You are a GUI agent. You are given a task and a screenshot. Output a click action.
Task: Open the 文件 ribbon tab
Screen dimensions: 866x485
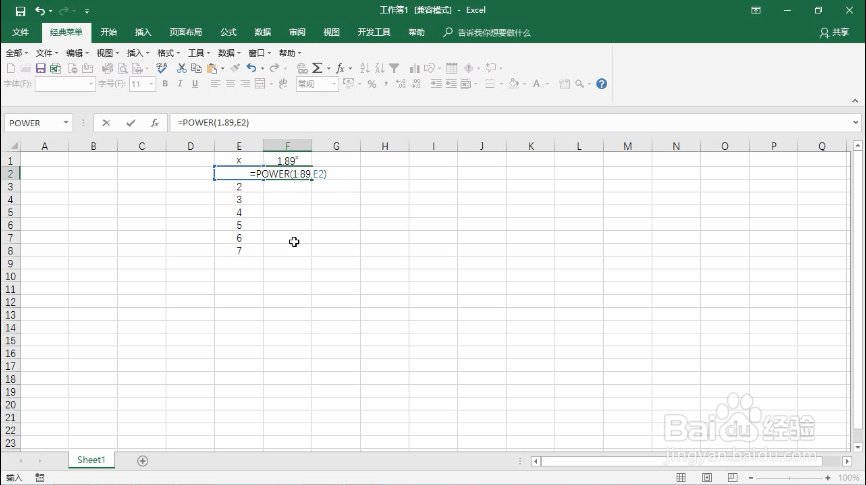click(20, 32)
